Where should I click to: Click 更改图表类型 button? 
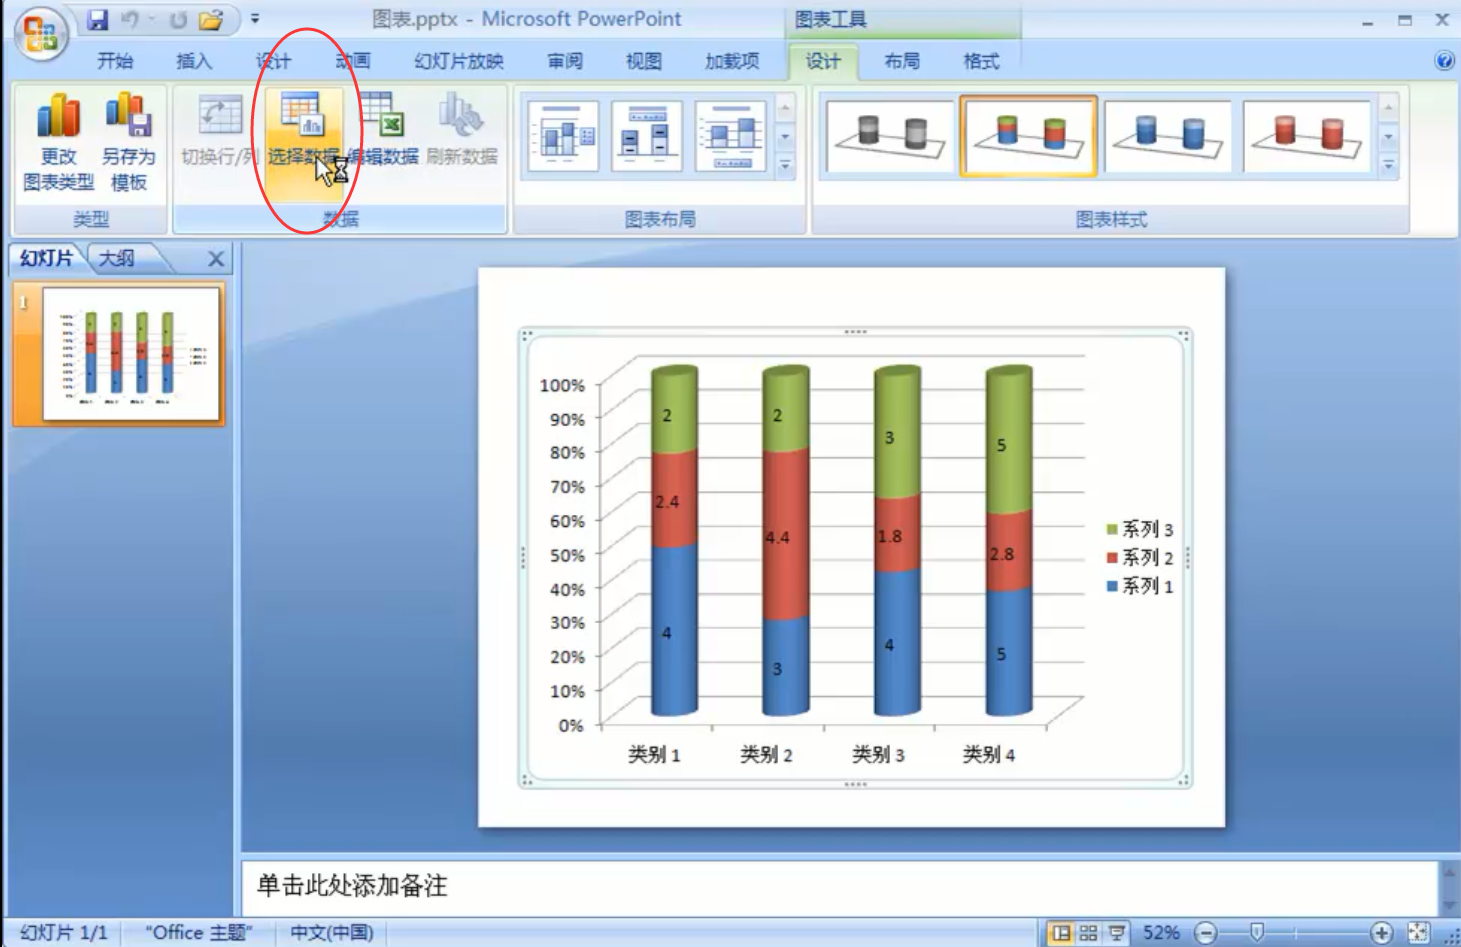point(58,142)
